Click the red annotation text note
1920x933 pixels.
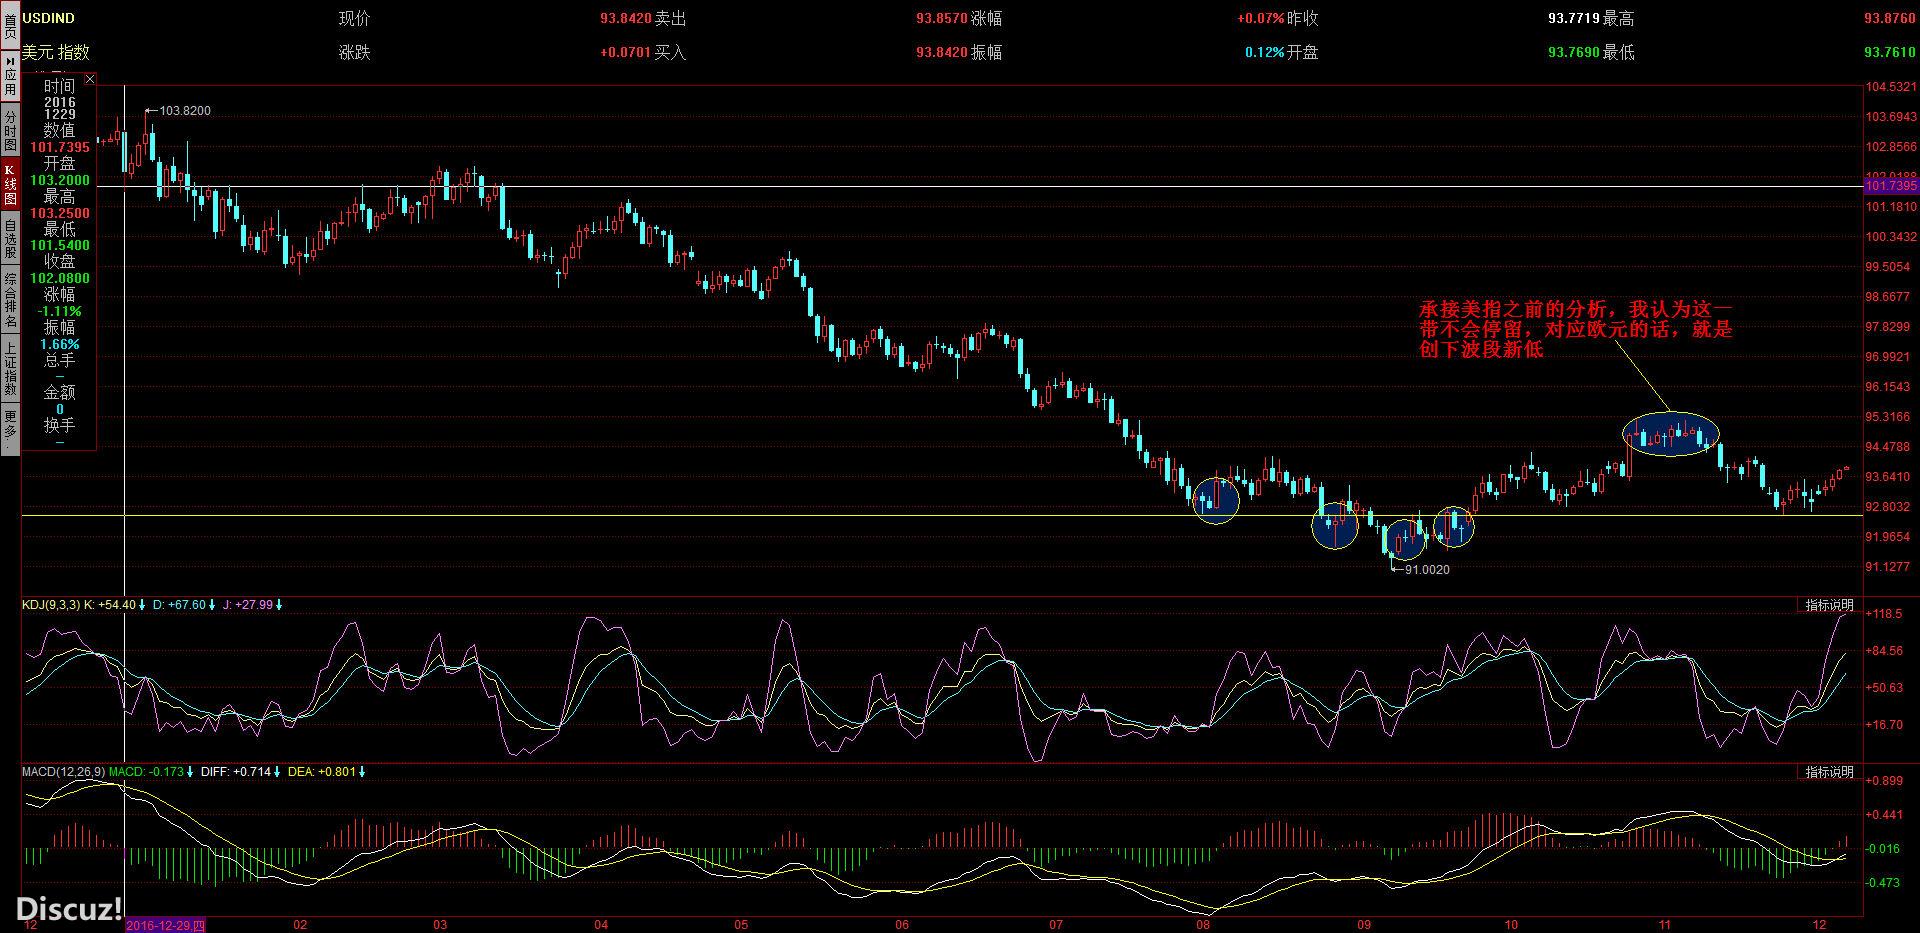1575,329
